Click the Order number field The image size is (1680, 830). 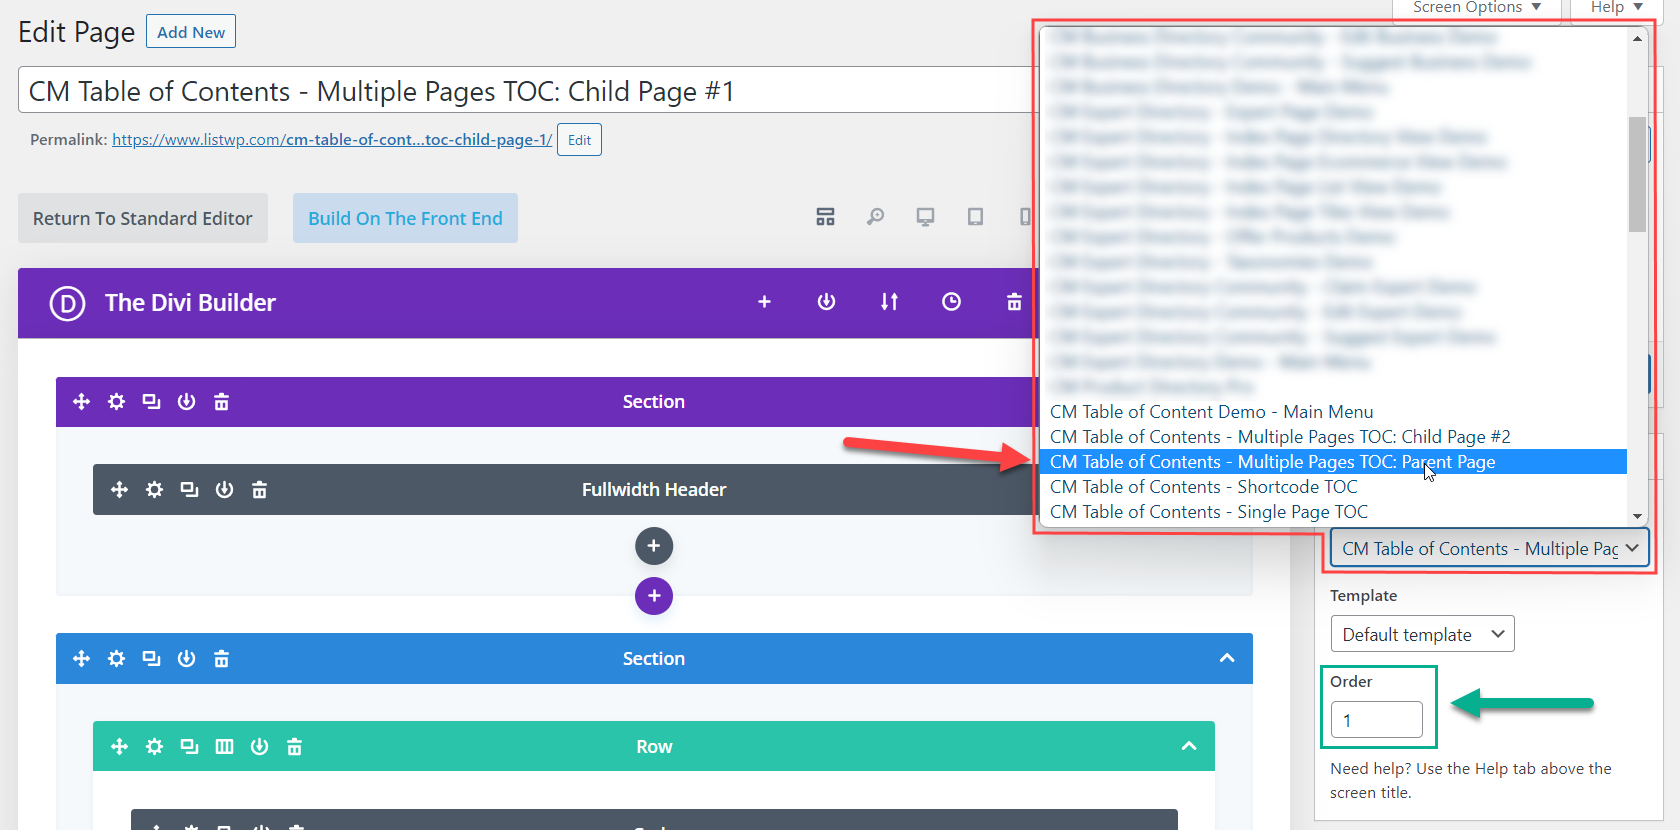pos(1376,720)
